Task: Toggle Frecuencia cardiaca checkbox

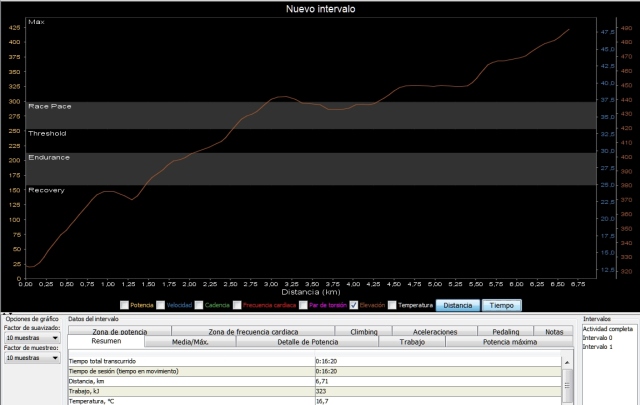Action: pos(241,305)
